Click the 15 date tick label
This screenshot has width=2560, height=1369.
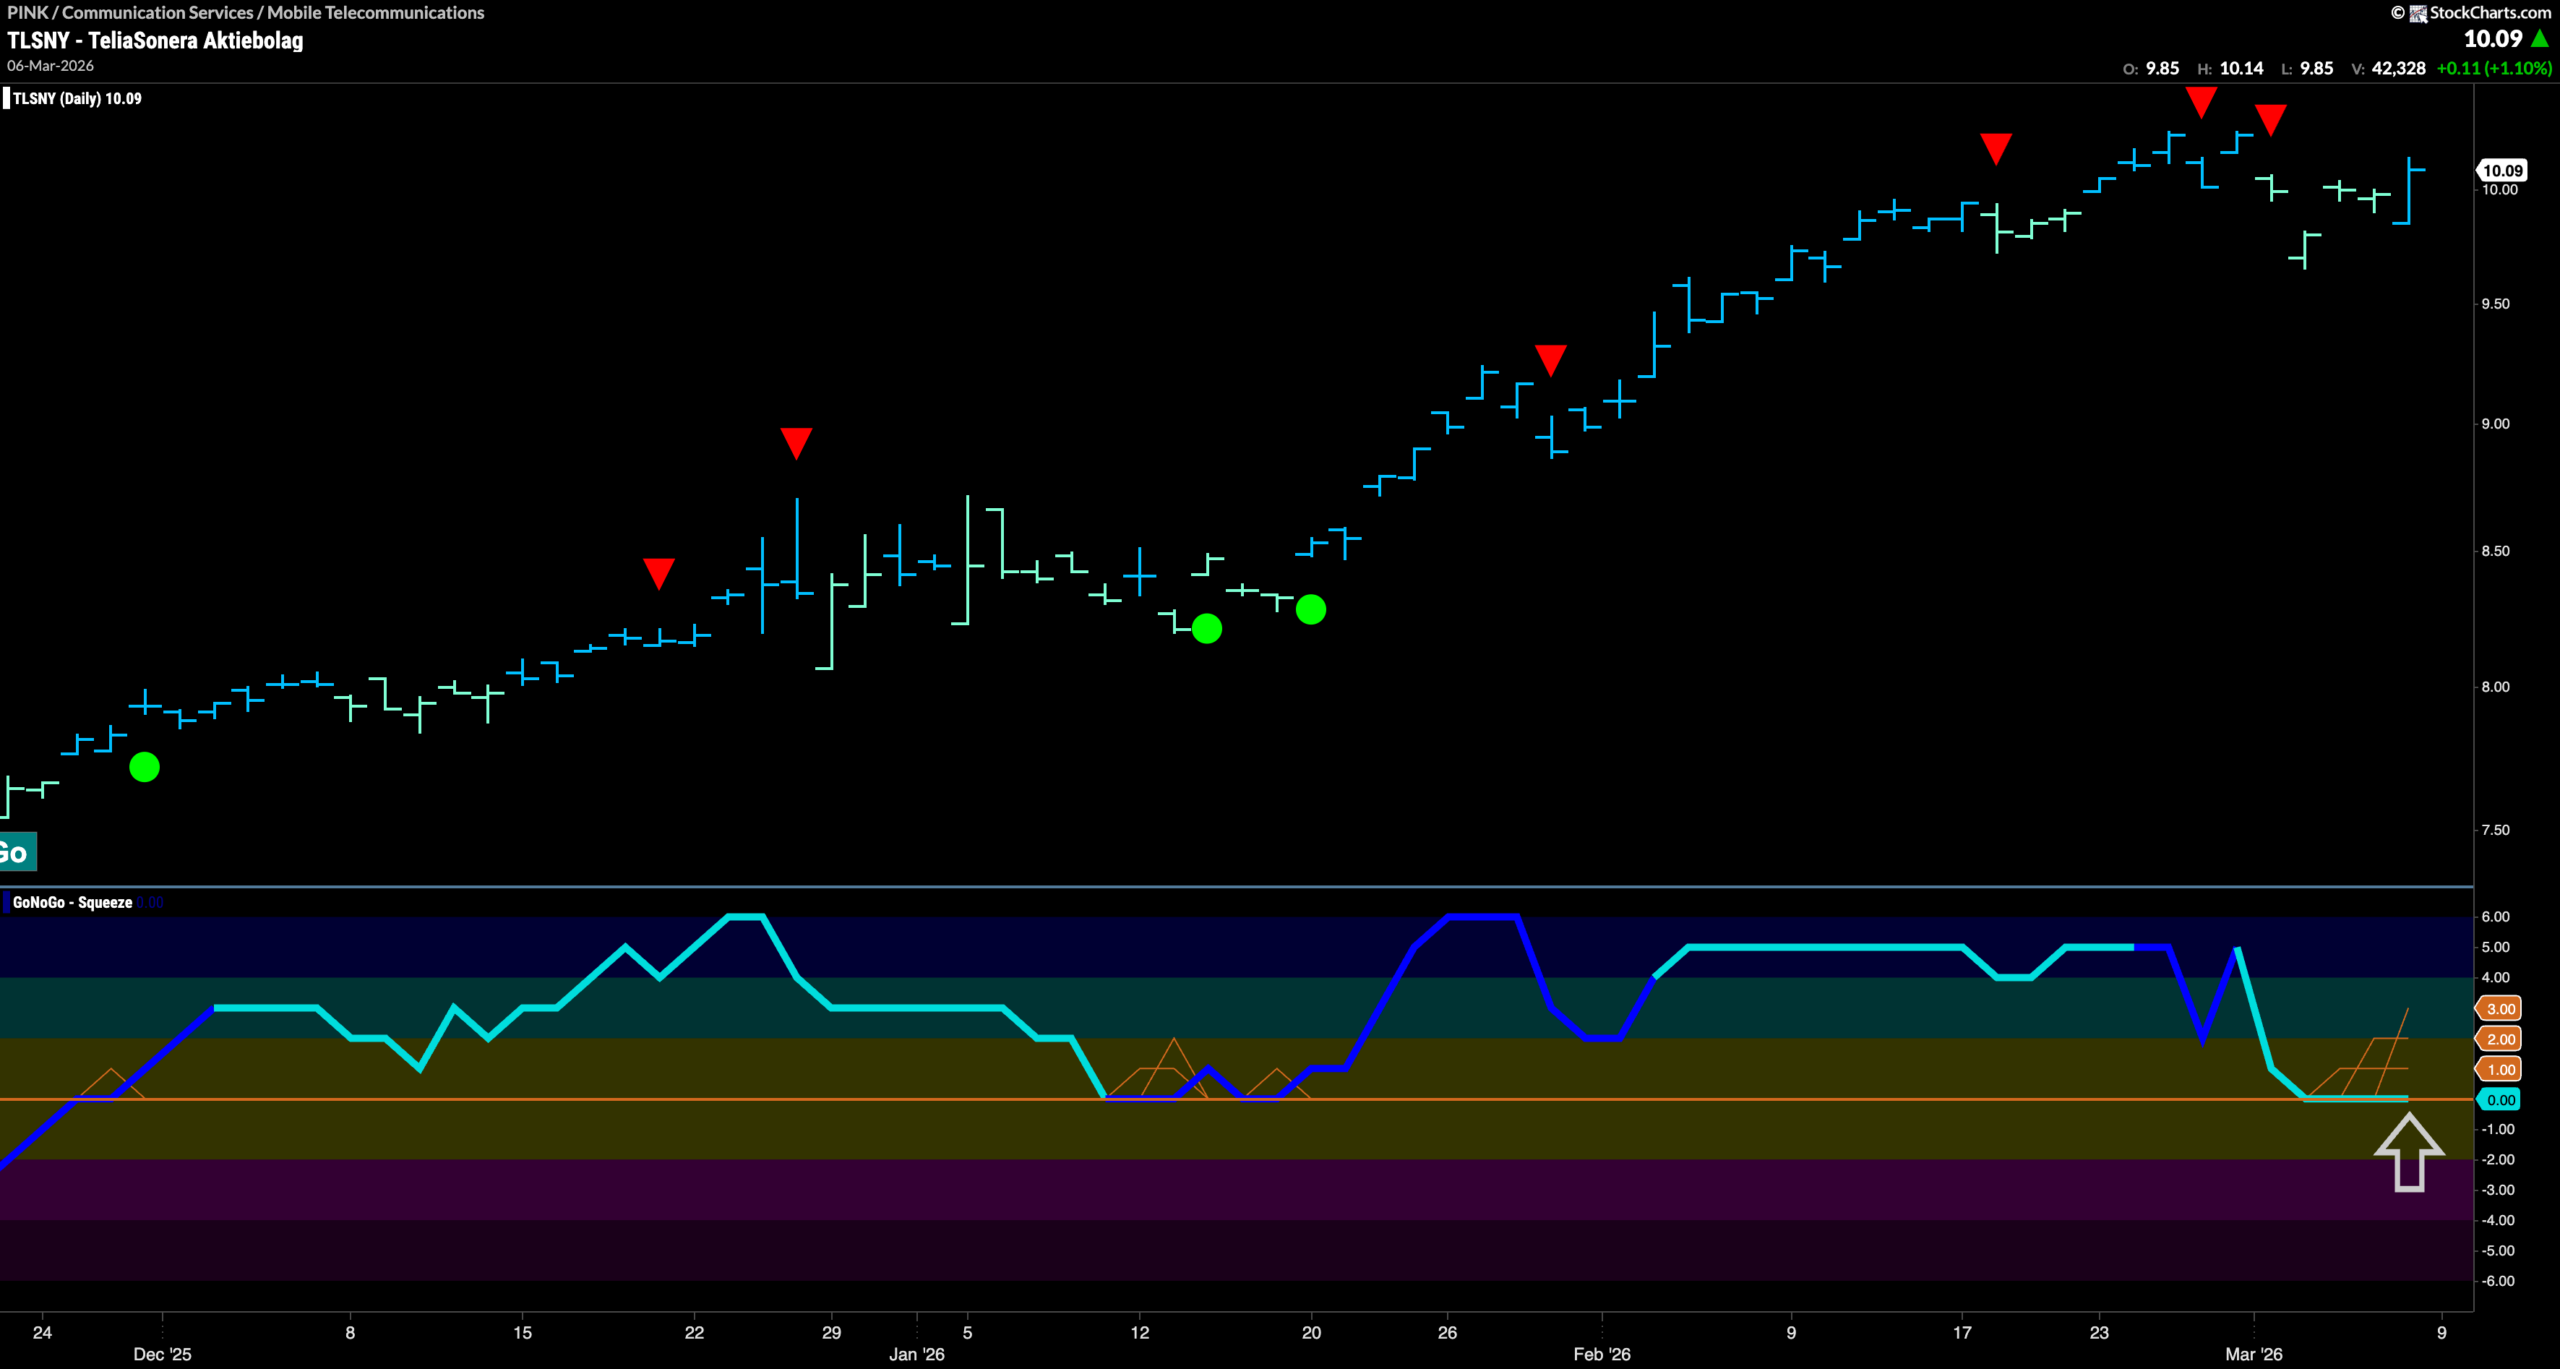(522, 1332)
